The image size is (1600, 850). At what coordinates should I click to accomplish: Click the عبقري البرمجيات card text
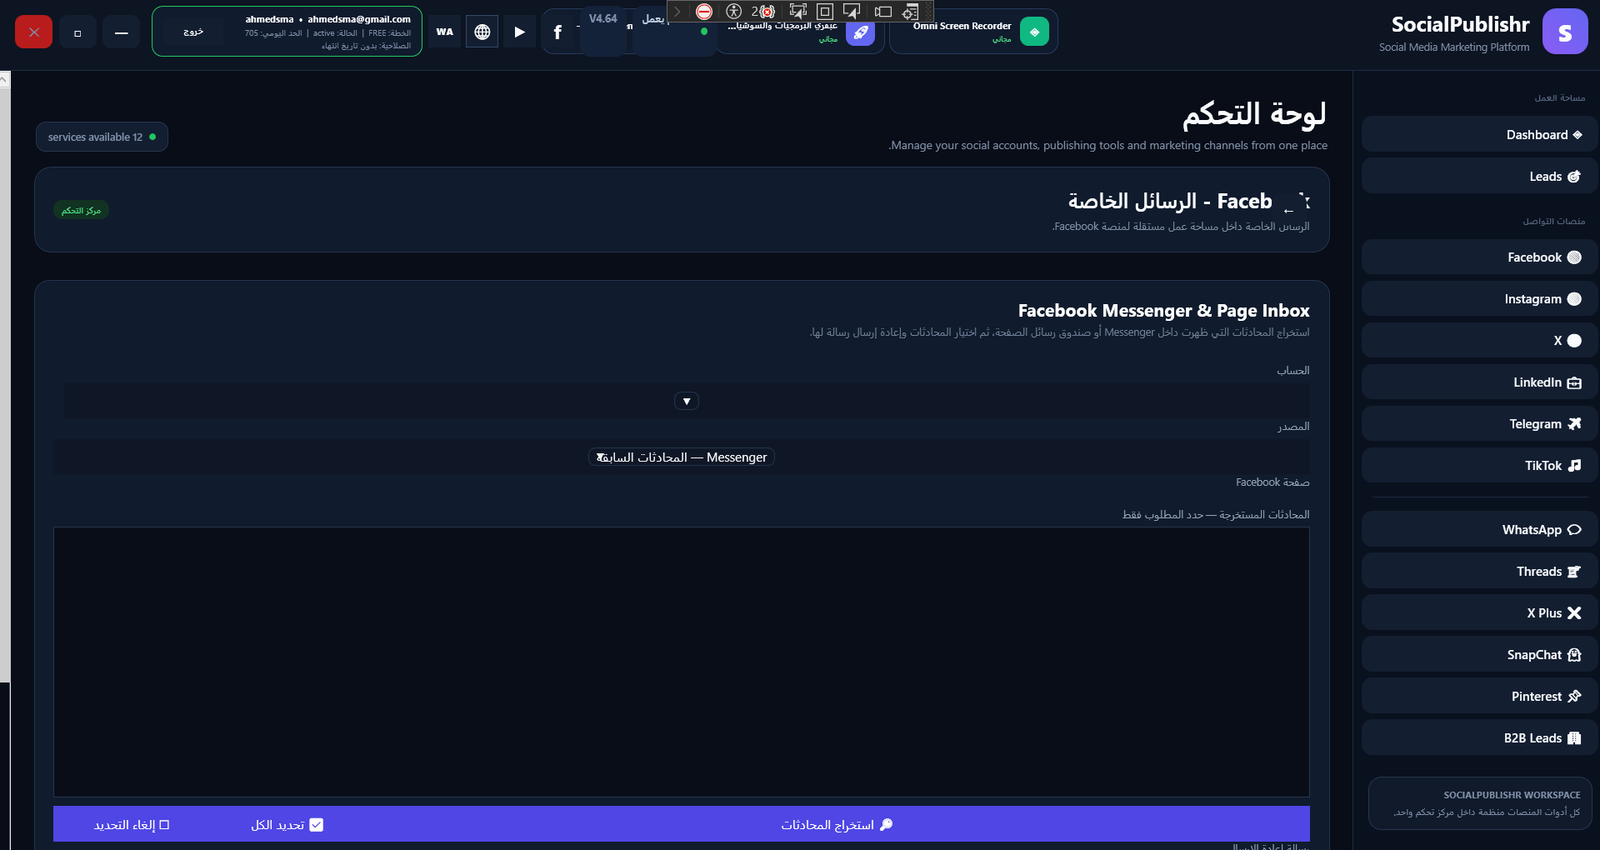[x=782, y=25]
